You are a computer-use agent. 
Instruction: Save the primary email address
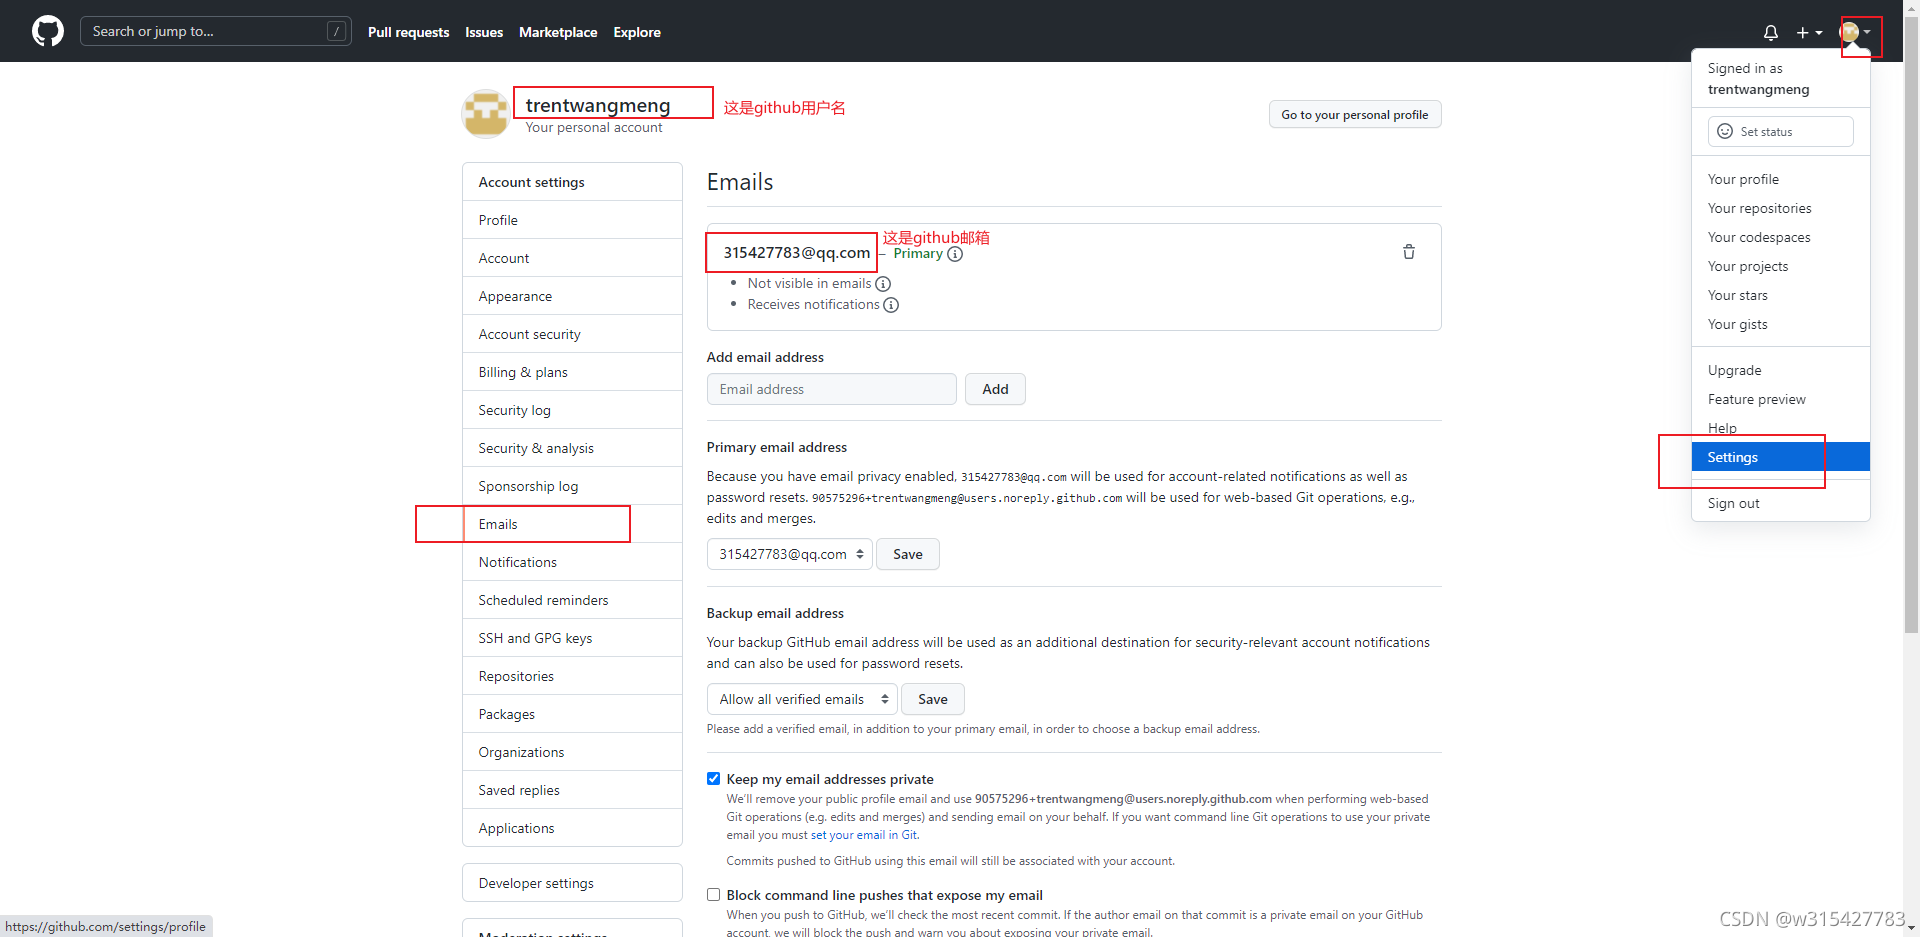pyautogui.click(x=908, y=554)
